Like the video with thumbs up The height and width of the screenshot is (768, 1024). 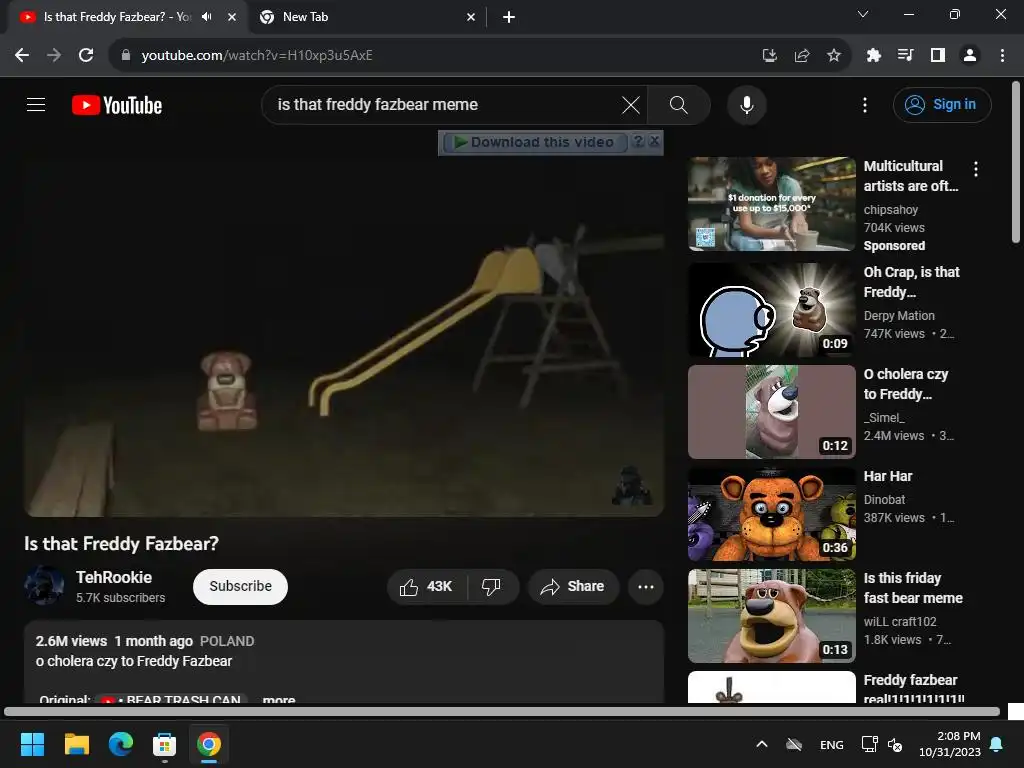427,586
